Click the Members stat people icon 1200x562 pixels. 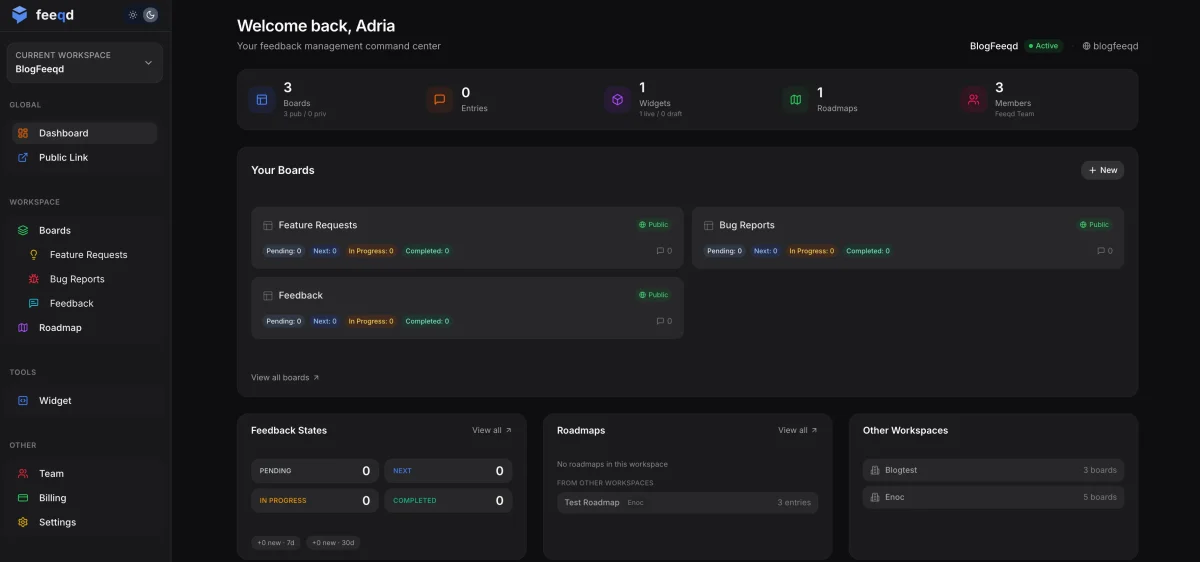(x=974, y=100)
